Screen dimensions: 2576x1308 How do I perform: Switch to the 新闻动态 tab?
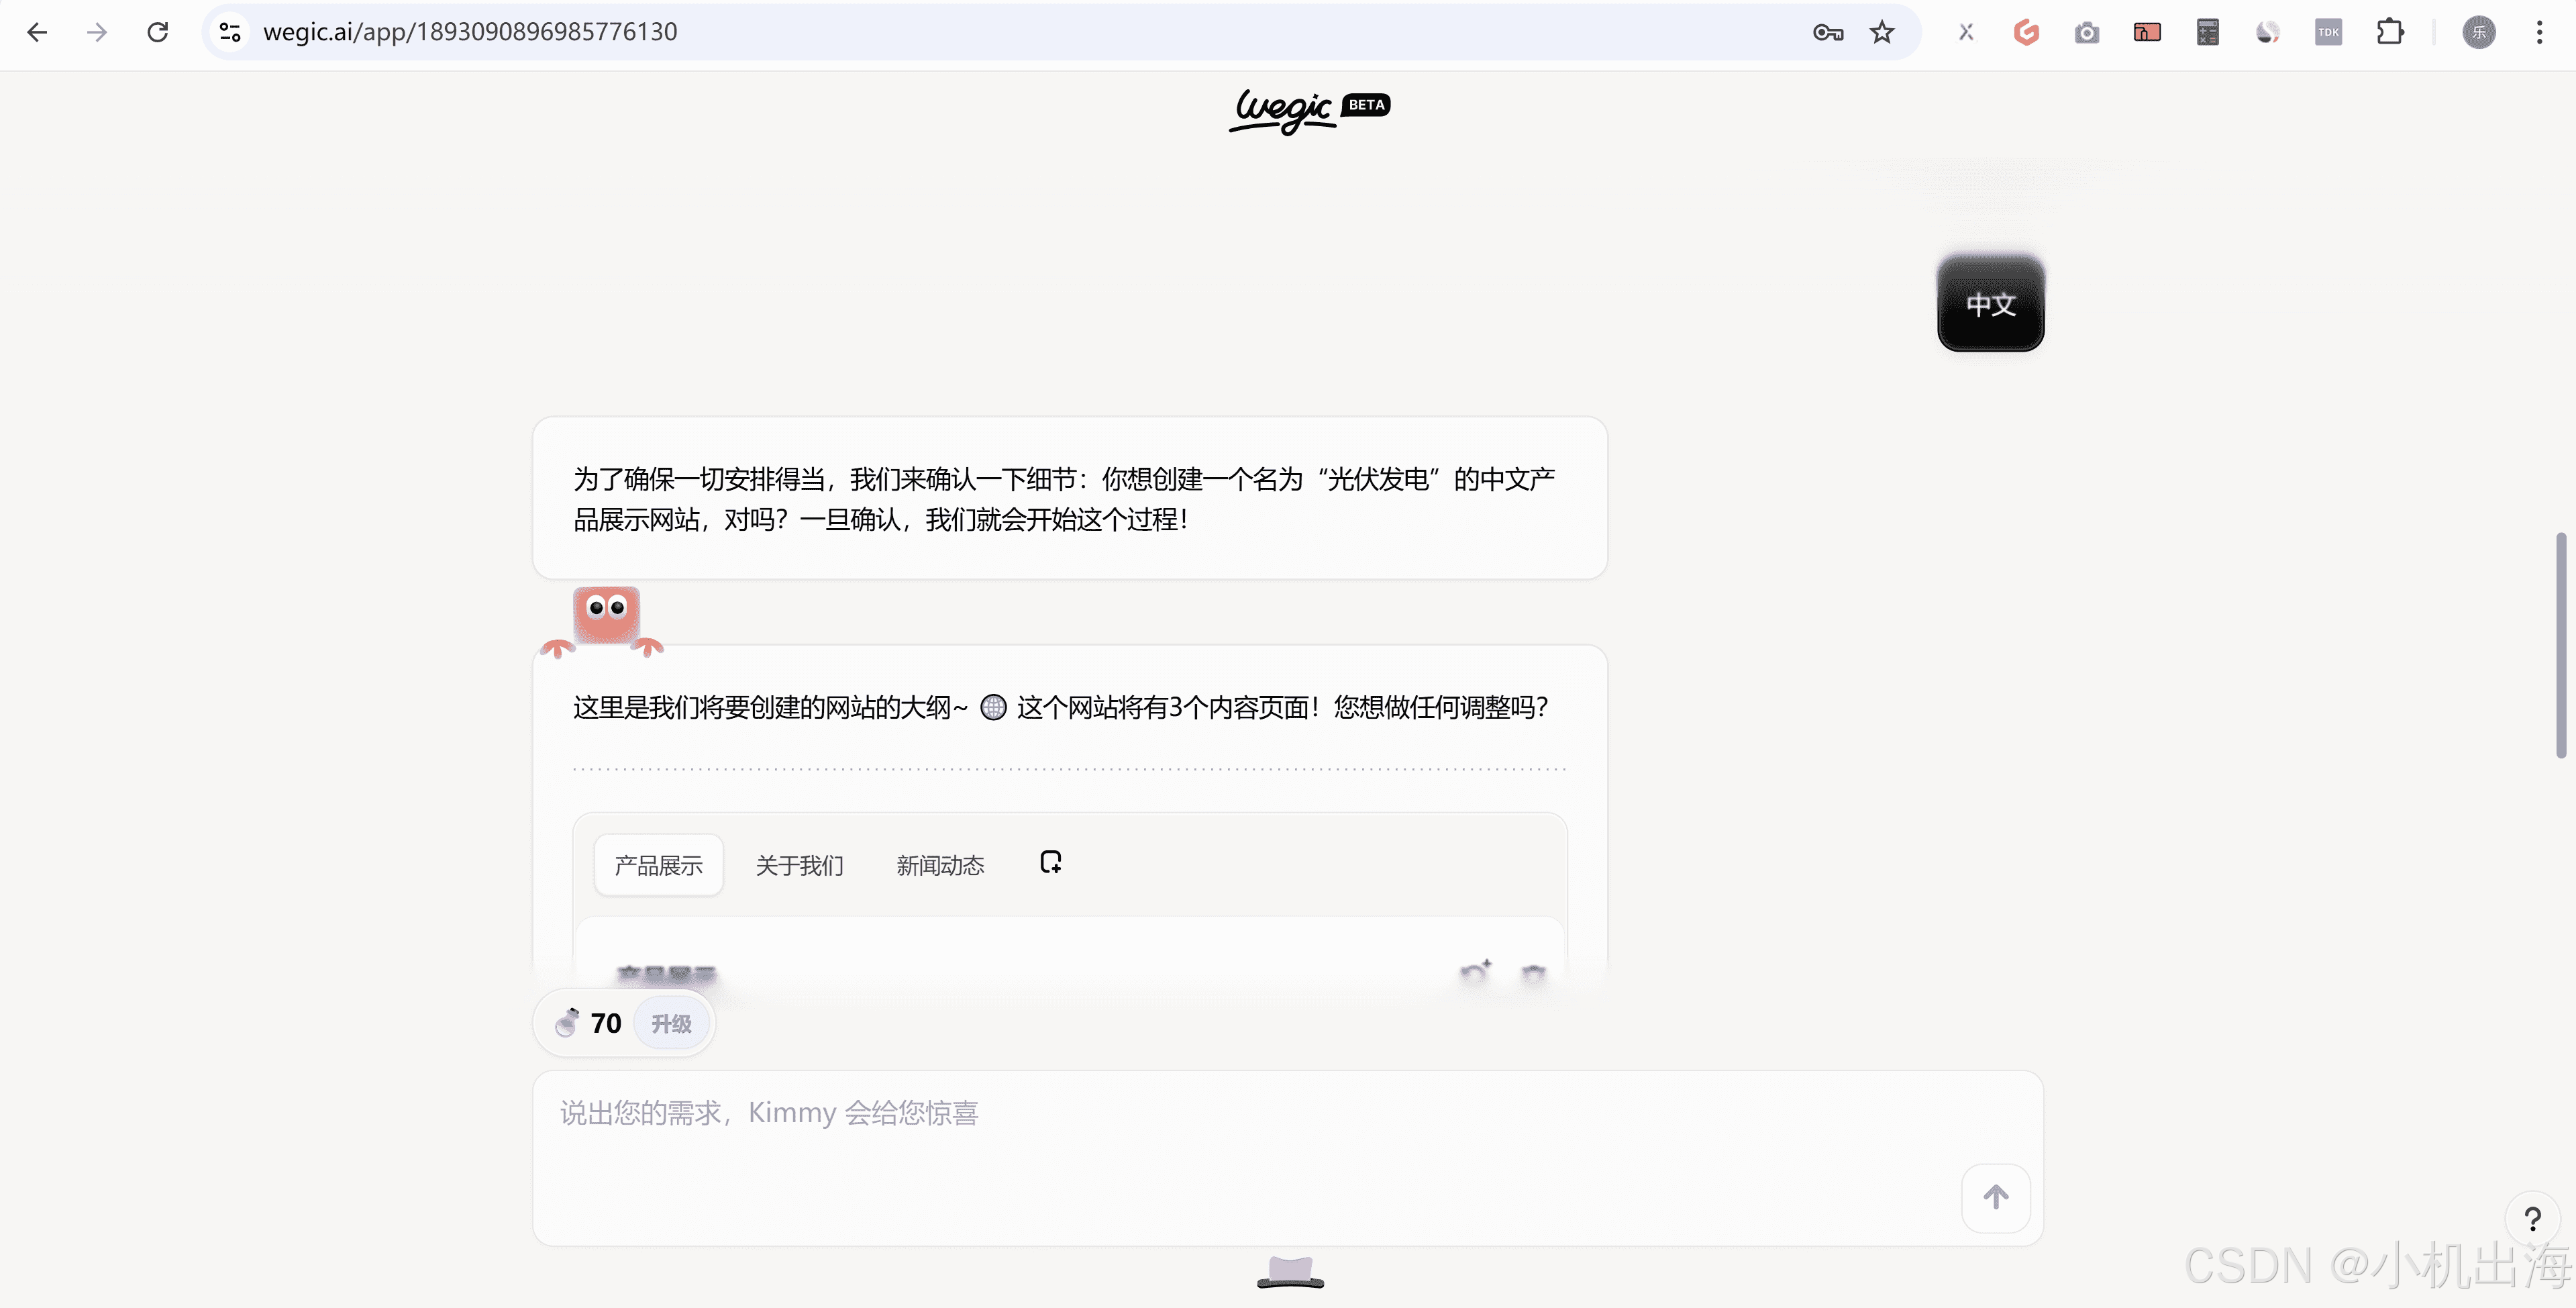pos(940,865)
